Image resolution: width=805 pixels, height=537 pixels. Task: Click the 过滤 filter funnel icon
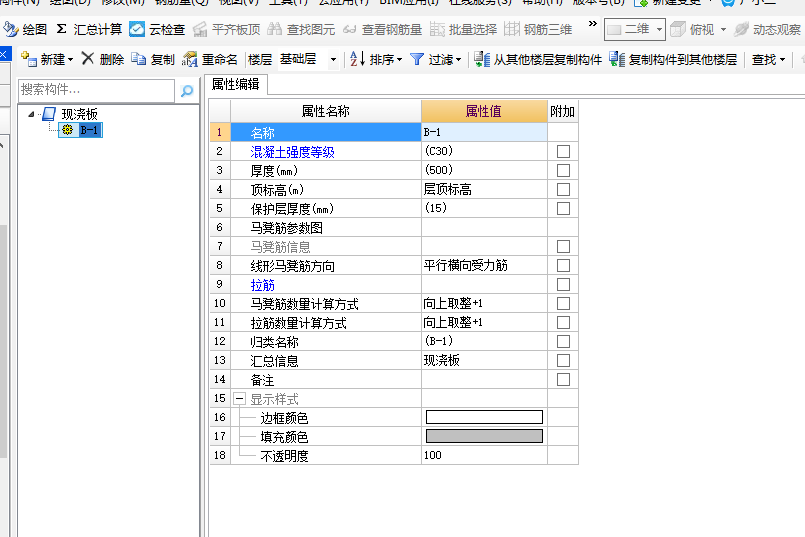[x=417, y=60]
